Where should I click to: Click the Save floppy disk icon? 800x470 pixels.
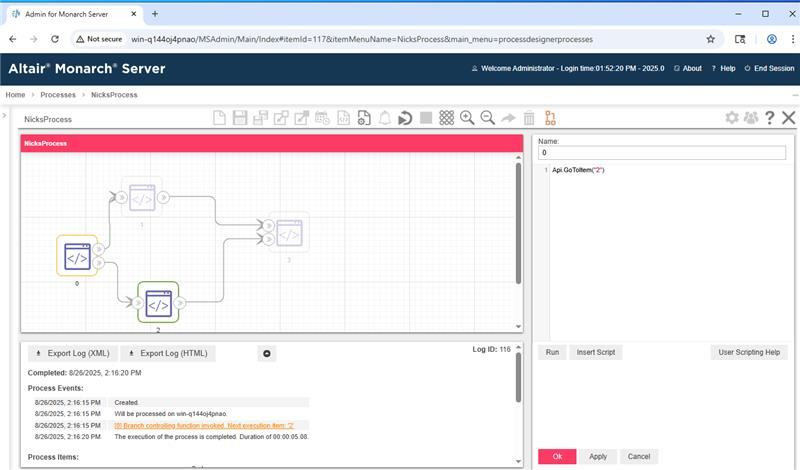240,118
